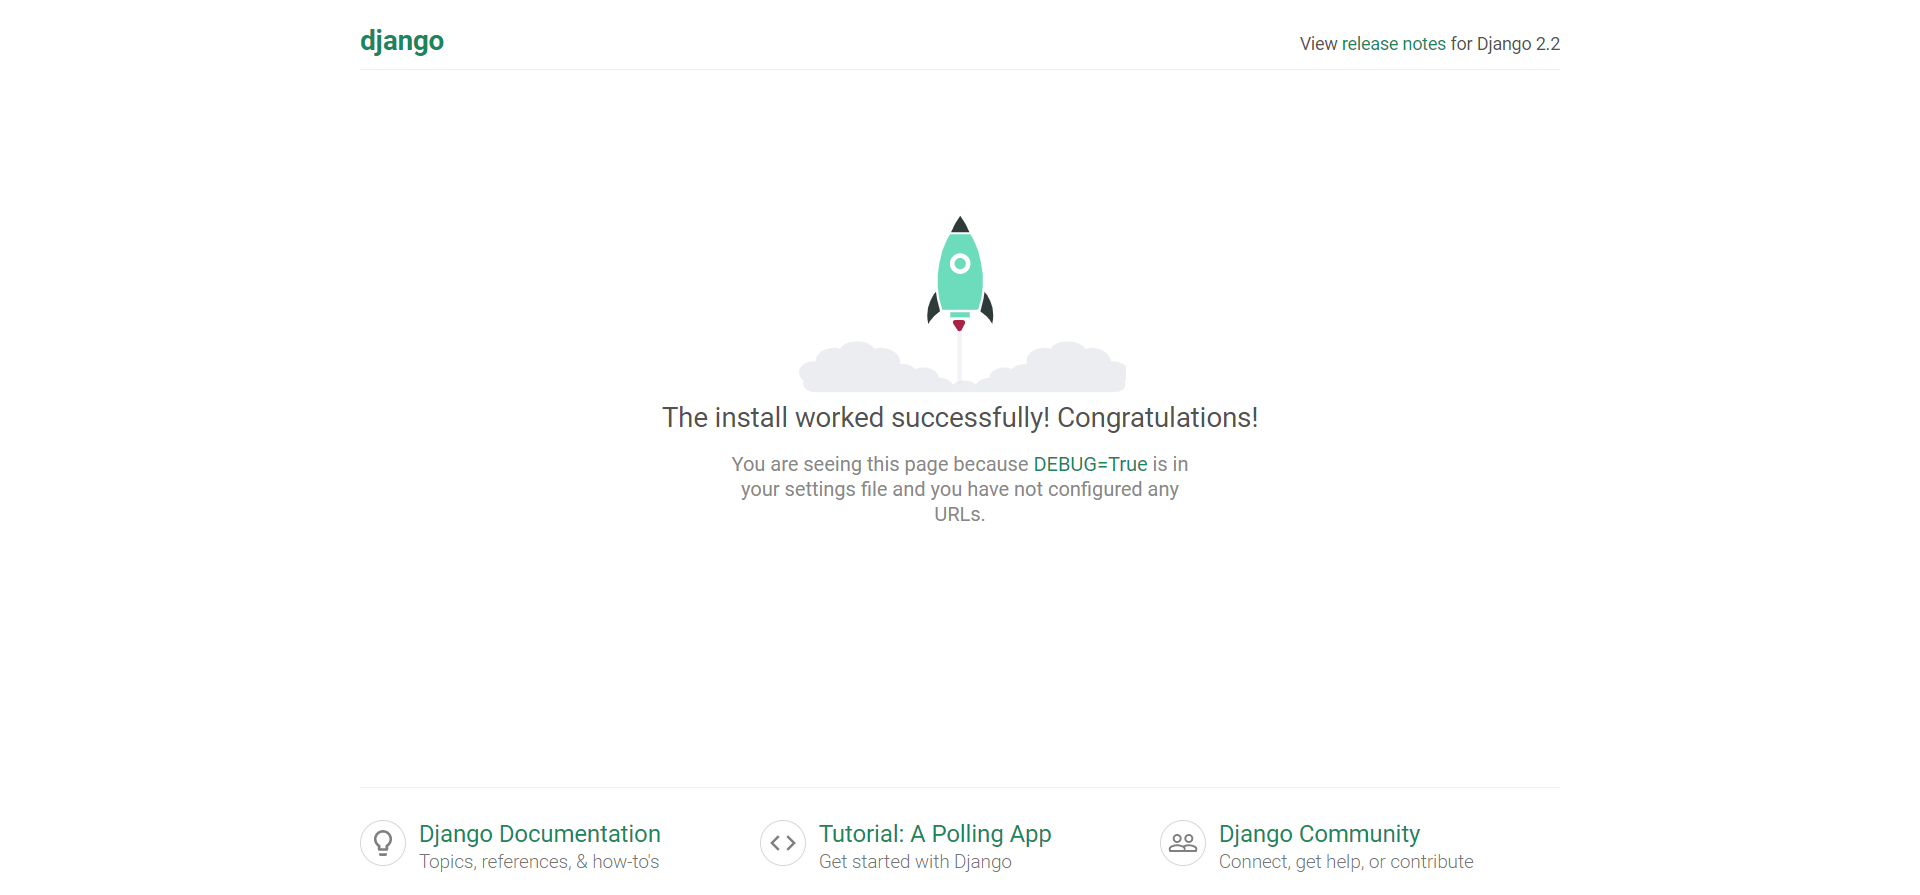This screenshot has height=895, width=1920.
Task: Click the "The install worked successfully! Congratulations!" heading
Action: coord(960,418)
